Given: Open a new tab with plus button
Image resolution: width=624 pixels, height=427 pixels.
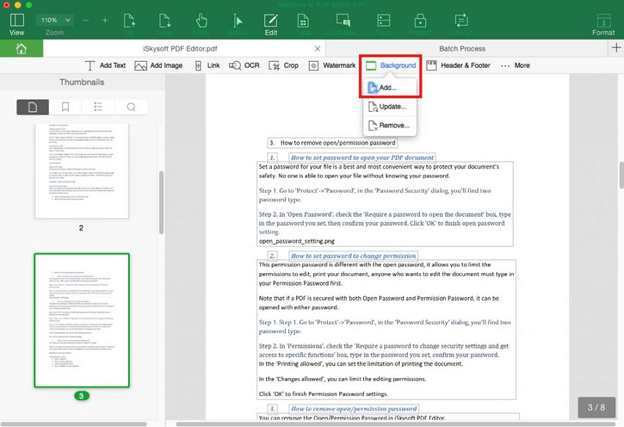Looking at the screenshot, I should [x=616, y=48].
